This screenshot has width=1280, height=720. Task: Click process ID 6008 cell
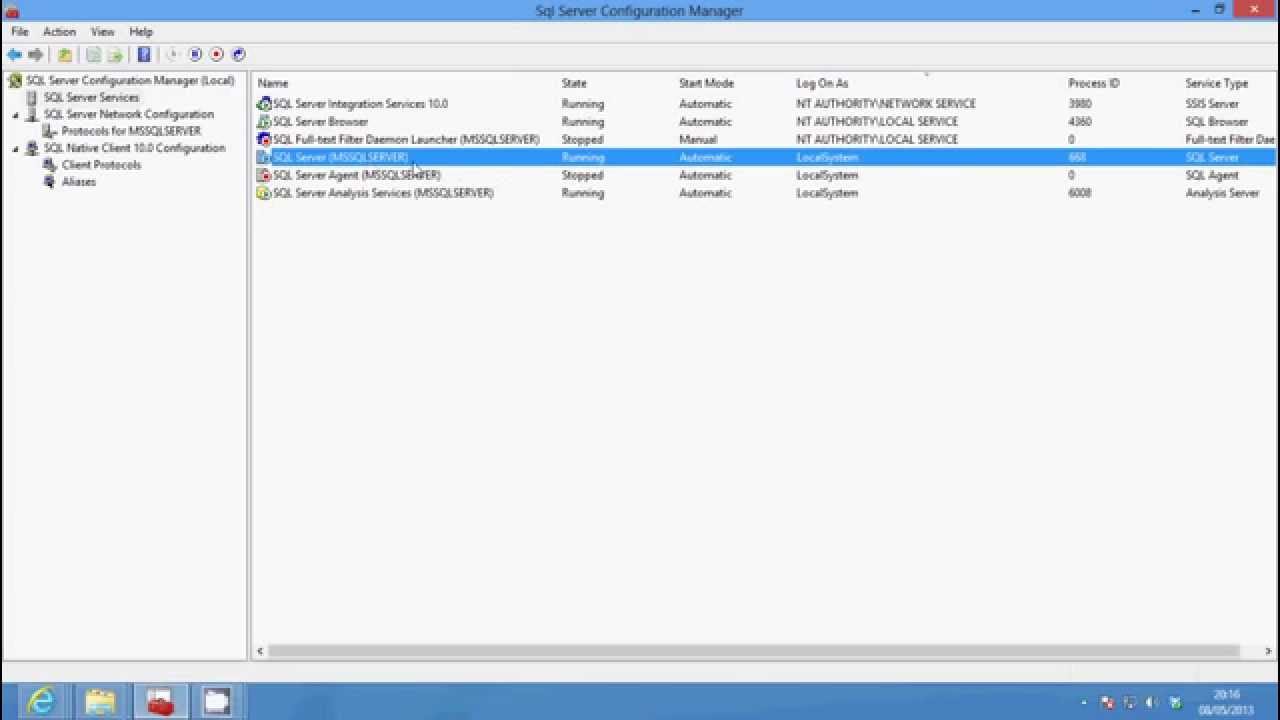click(1080, 194)
